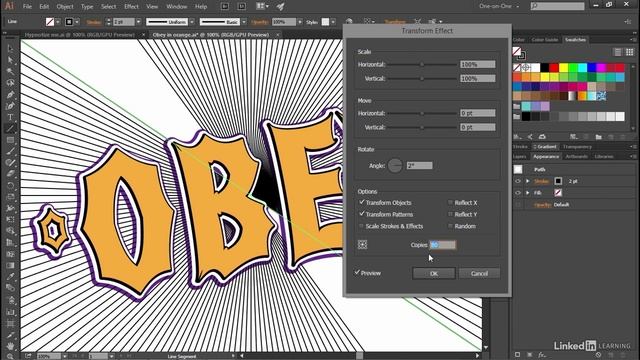Click Opacity Default in Appearance panel

click(x=551, y=205)
